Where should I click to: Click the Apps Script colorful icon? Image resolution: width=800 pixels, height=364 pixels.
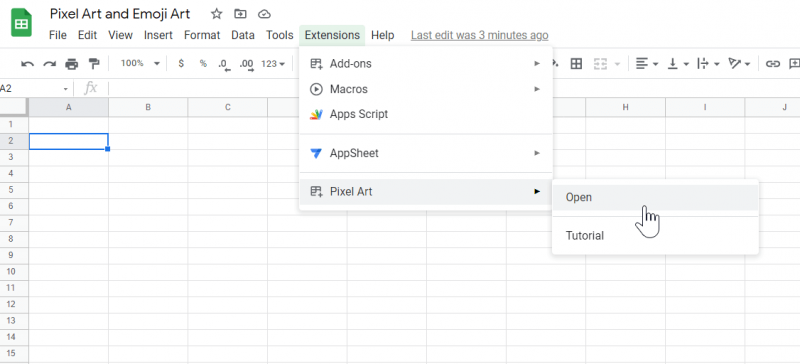click(316, 114)
